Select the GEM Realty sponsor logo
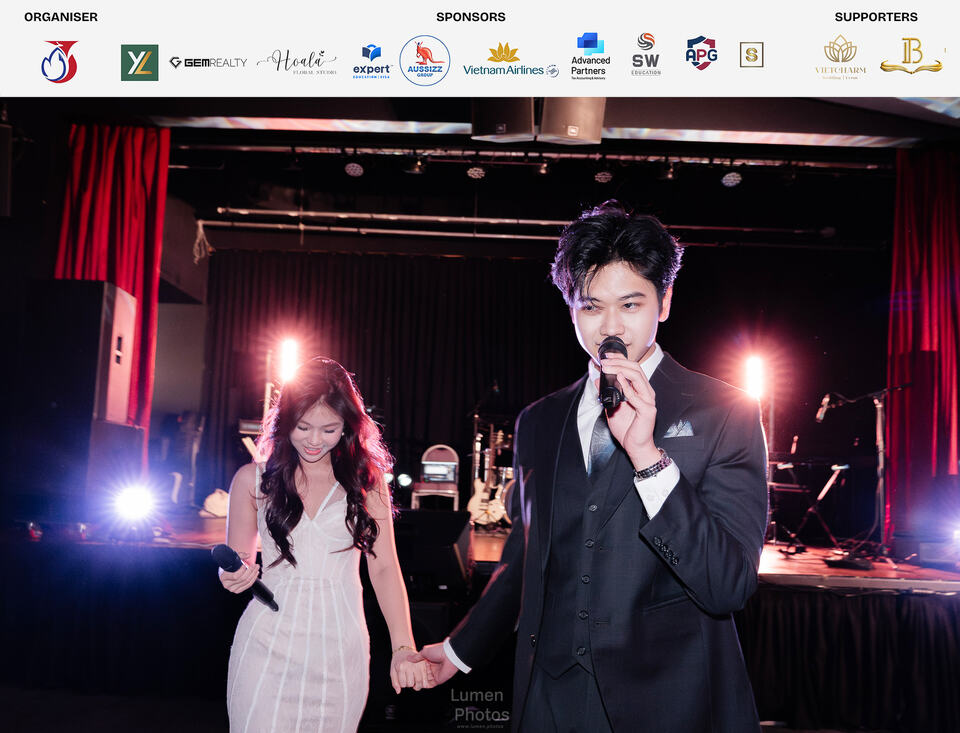 208,62
